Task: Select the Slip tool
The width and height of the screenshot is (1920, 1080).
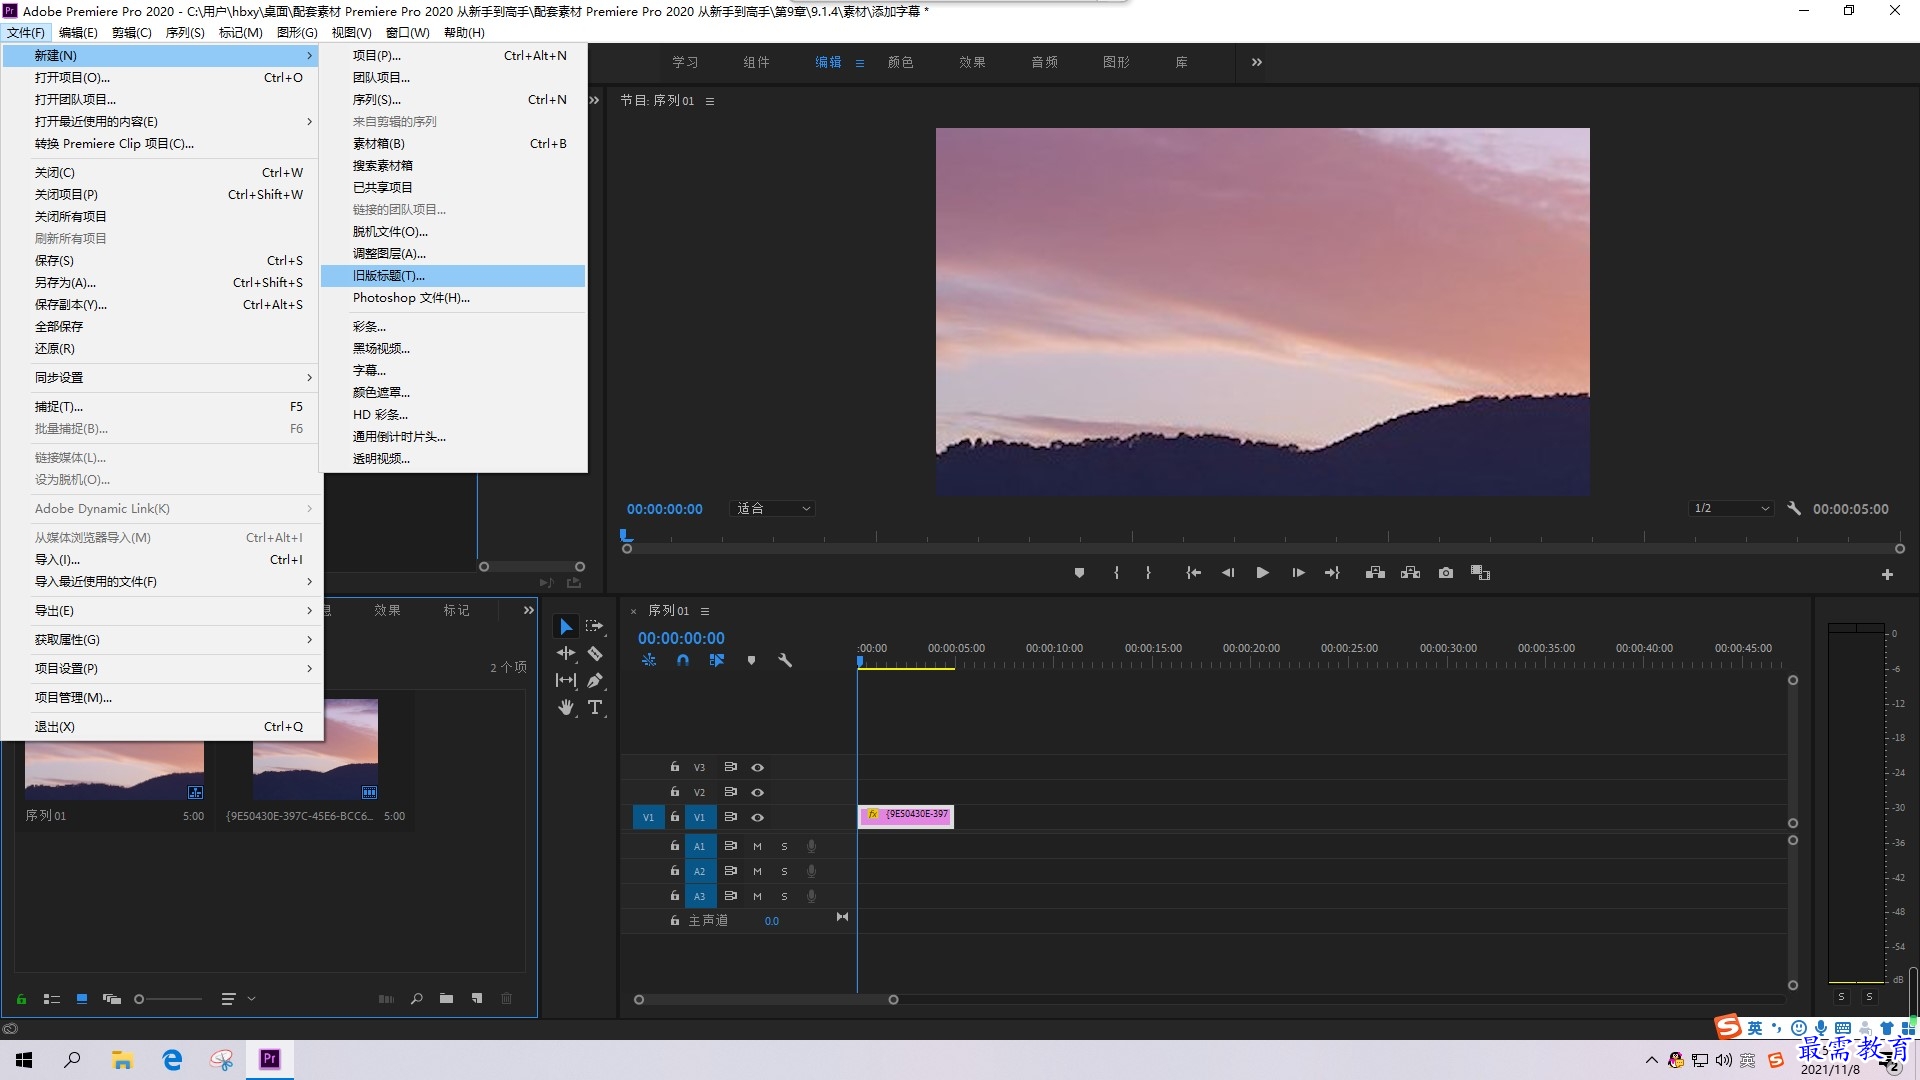Action: (566, 680)
